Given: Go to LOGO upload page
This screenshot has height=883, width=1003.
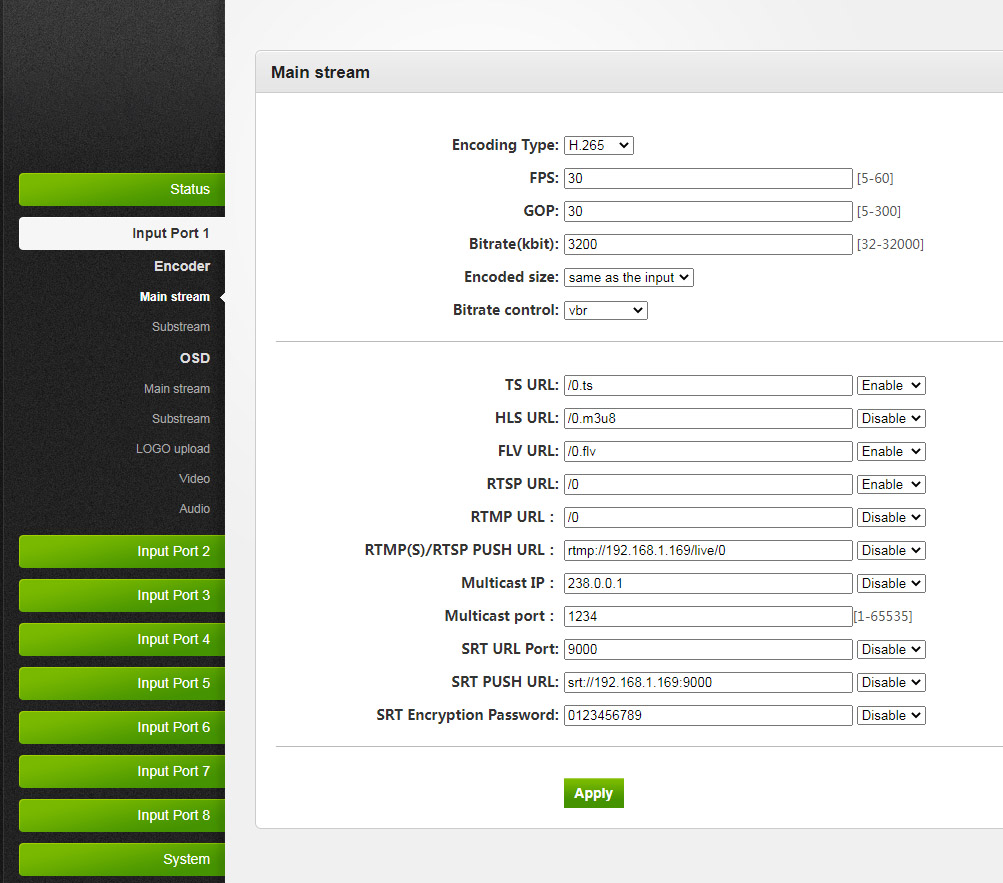Looking at the screenshot, I should click(173, 449).
